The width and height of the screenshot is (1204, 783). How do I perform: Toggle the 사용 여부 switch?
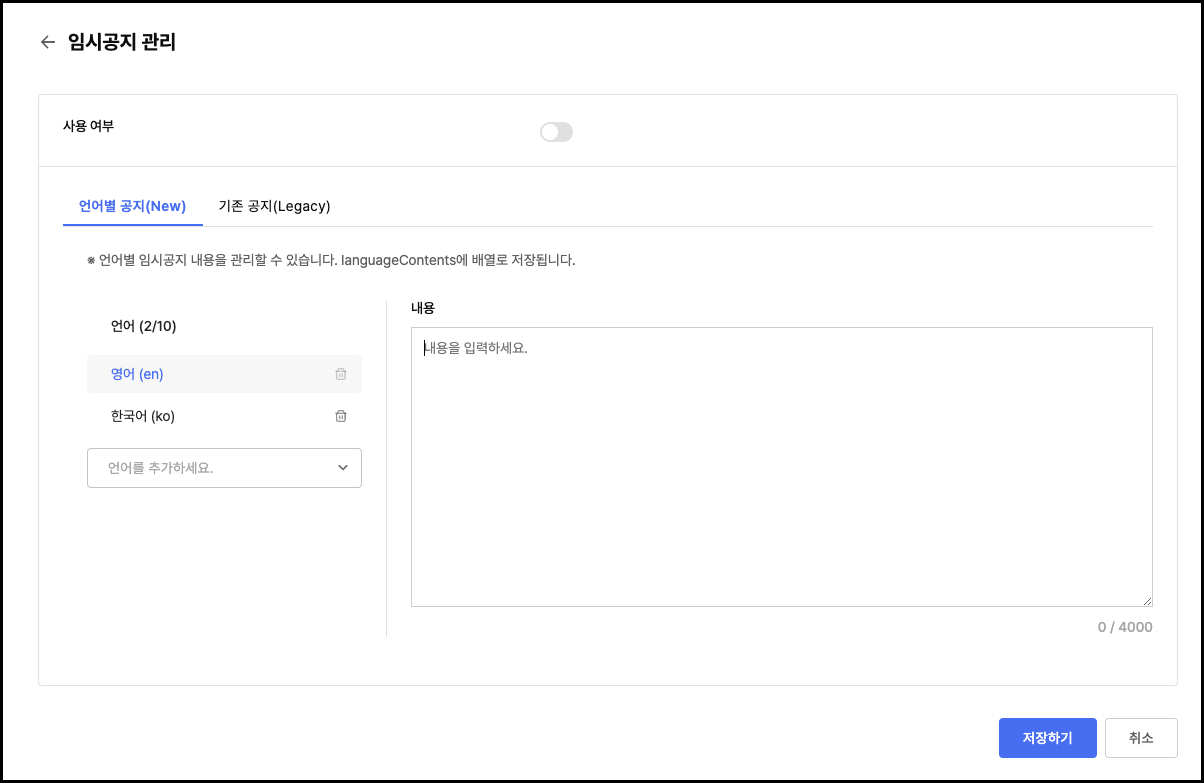(556, 132)
